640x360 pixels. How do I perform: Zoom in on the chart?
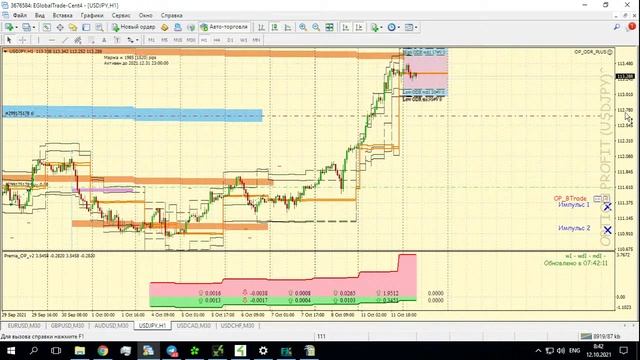click(x=303, y=27)
